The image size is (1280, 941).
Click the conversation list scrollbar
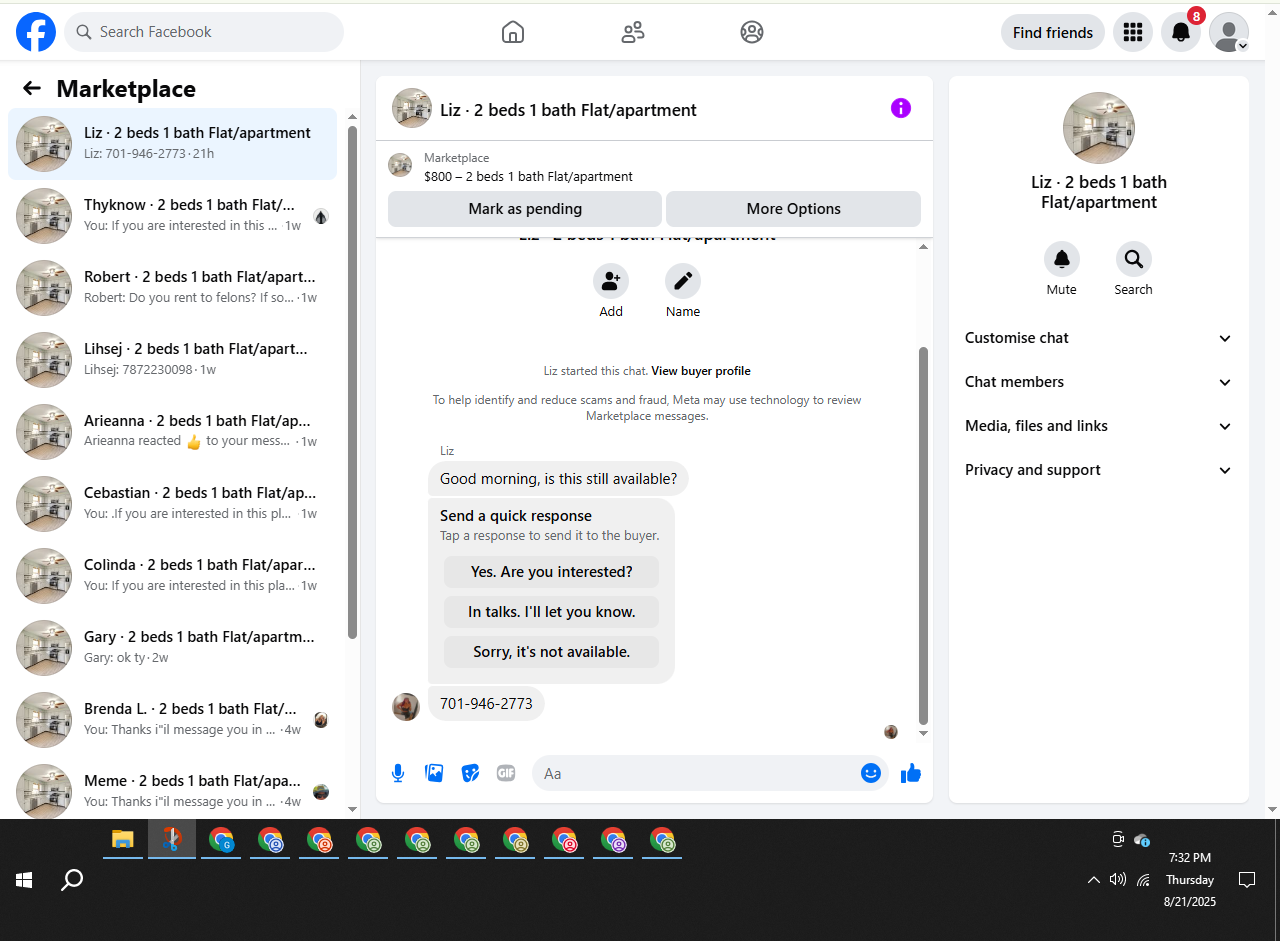[352, 382]
